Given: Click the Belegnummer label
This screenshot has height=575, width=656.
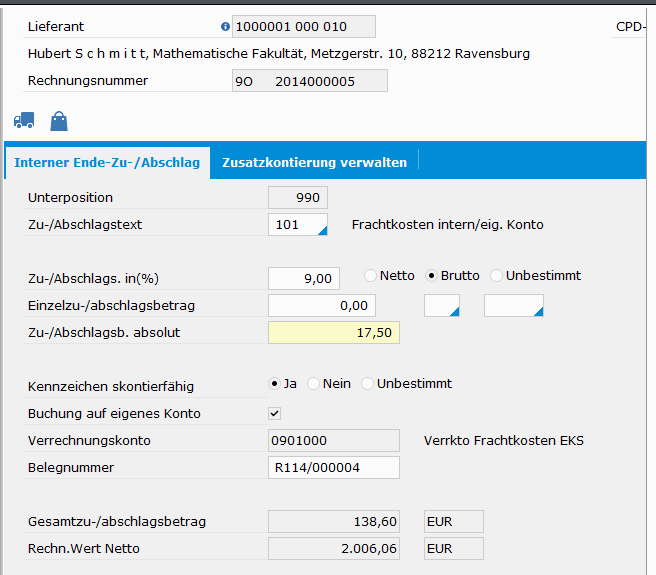Looking at the screenshot, I should 71,467.
